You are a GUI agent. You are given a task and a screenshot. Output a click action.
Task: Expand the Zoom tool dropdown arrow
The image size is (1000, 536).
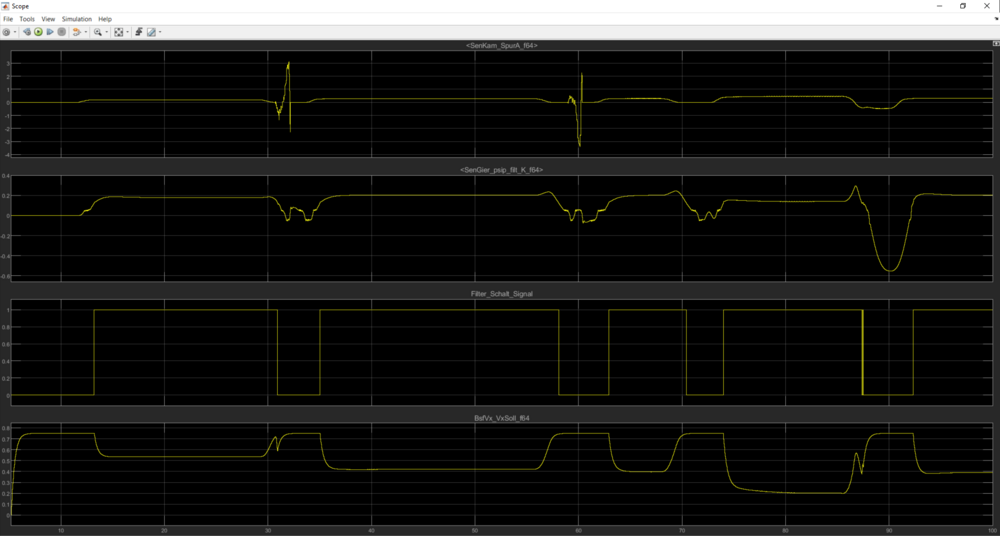(x=106, y=32)
